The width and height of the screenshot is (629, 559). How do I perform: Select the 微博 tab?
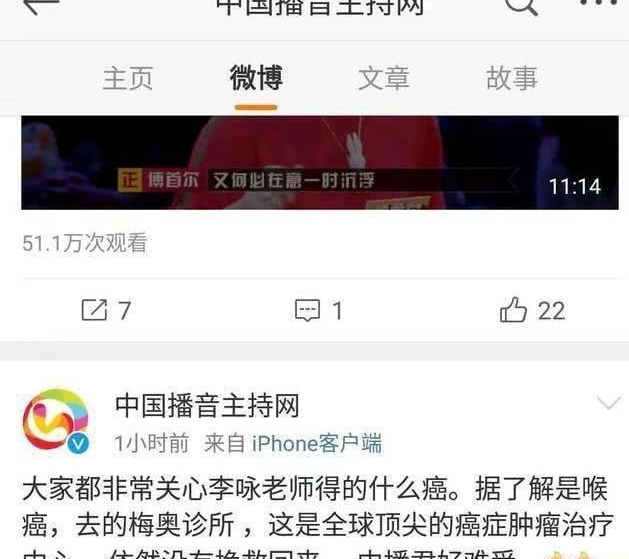tap(256, 77)
